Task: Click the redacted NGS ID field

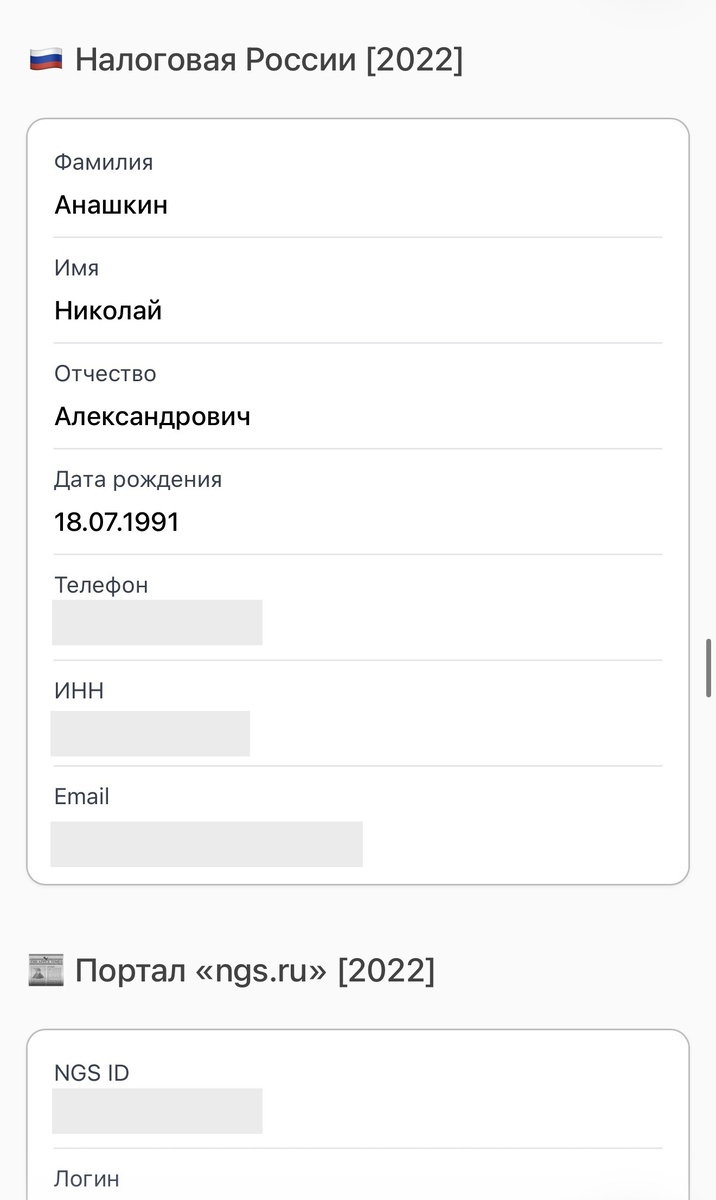Action: click(x=156, y=1111)
